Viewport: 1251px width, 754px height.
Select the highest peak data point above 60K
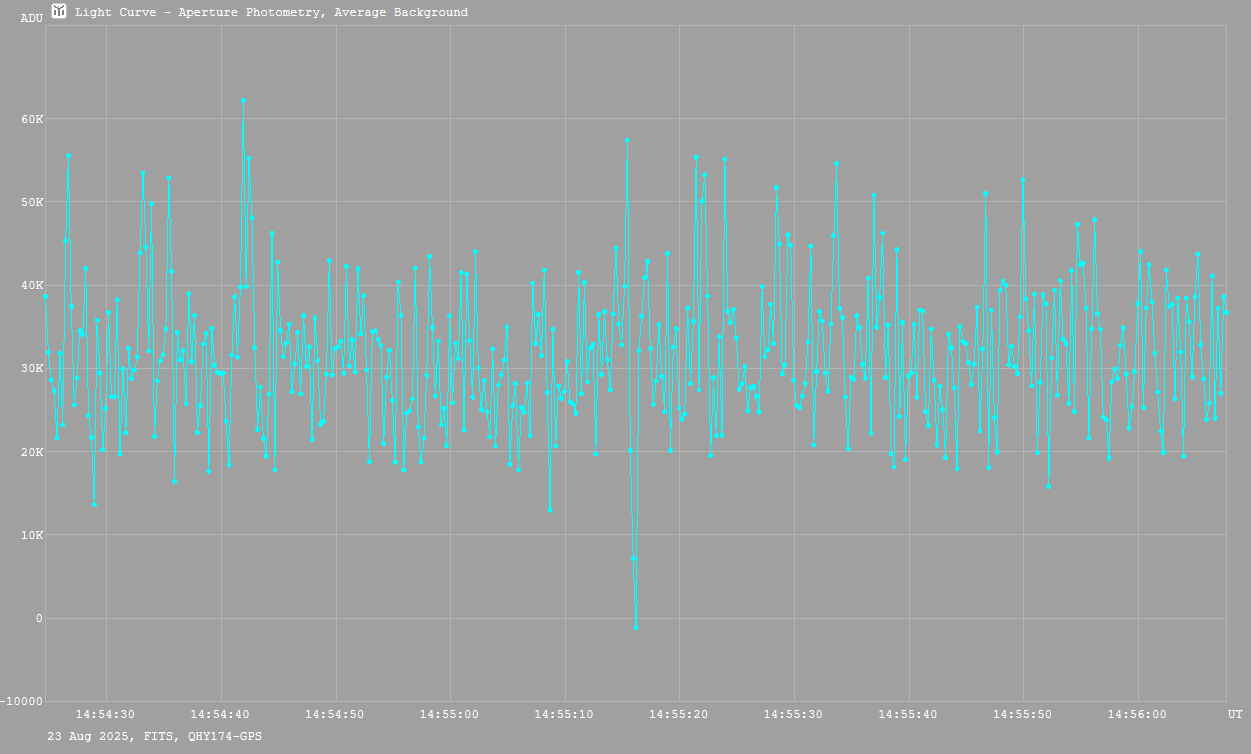click(x=243, y=101)
